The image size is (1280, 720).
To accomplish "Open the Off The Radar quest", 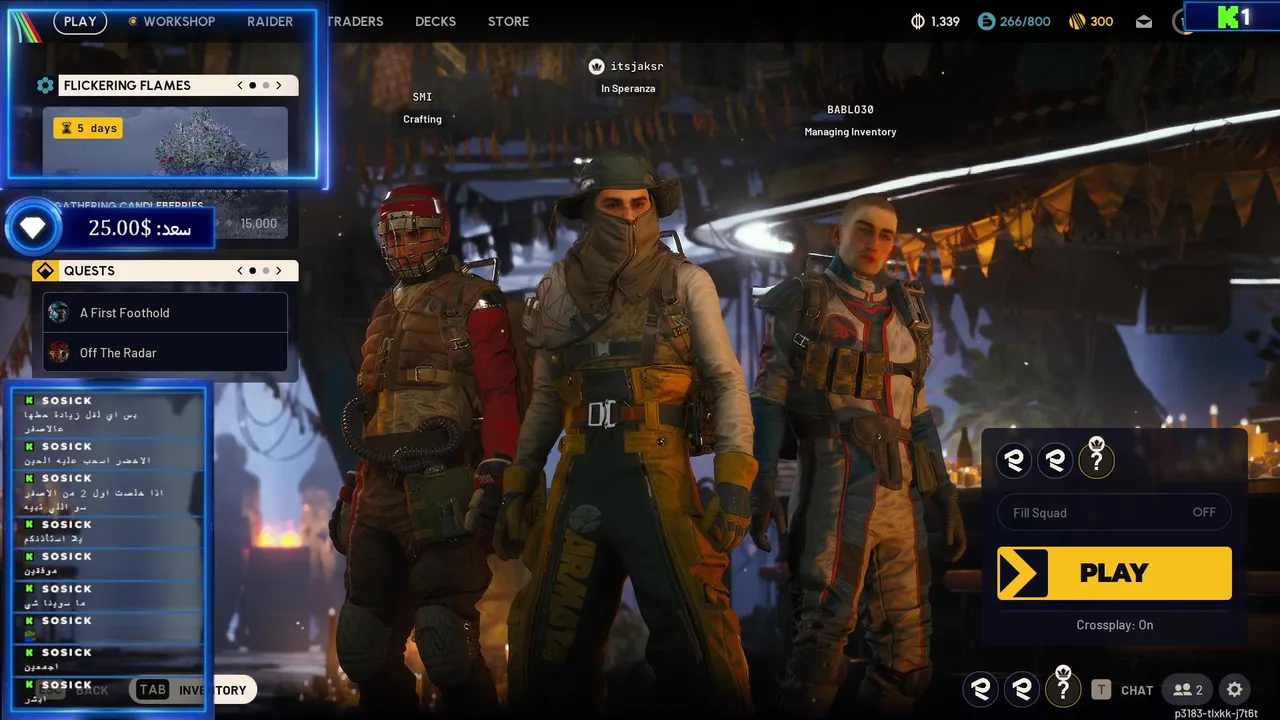I will tap(165, 352).
